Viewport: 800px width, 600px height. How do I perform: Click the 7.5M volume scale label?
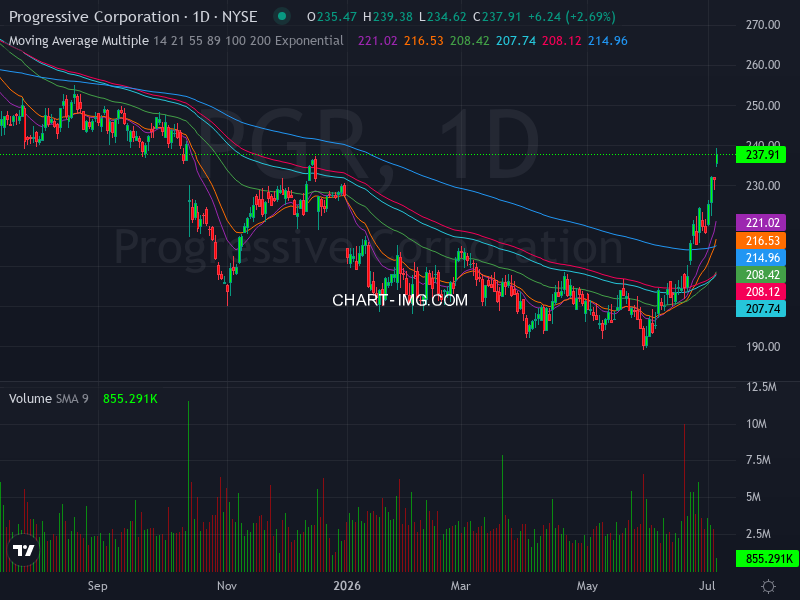(x=758, y=460)
